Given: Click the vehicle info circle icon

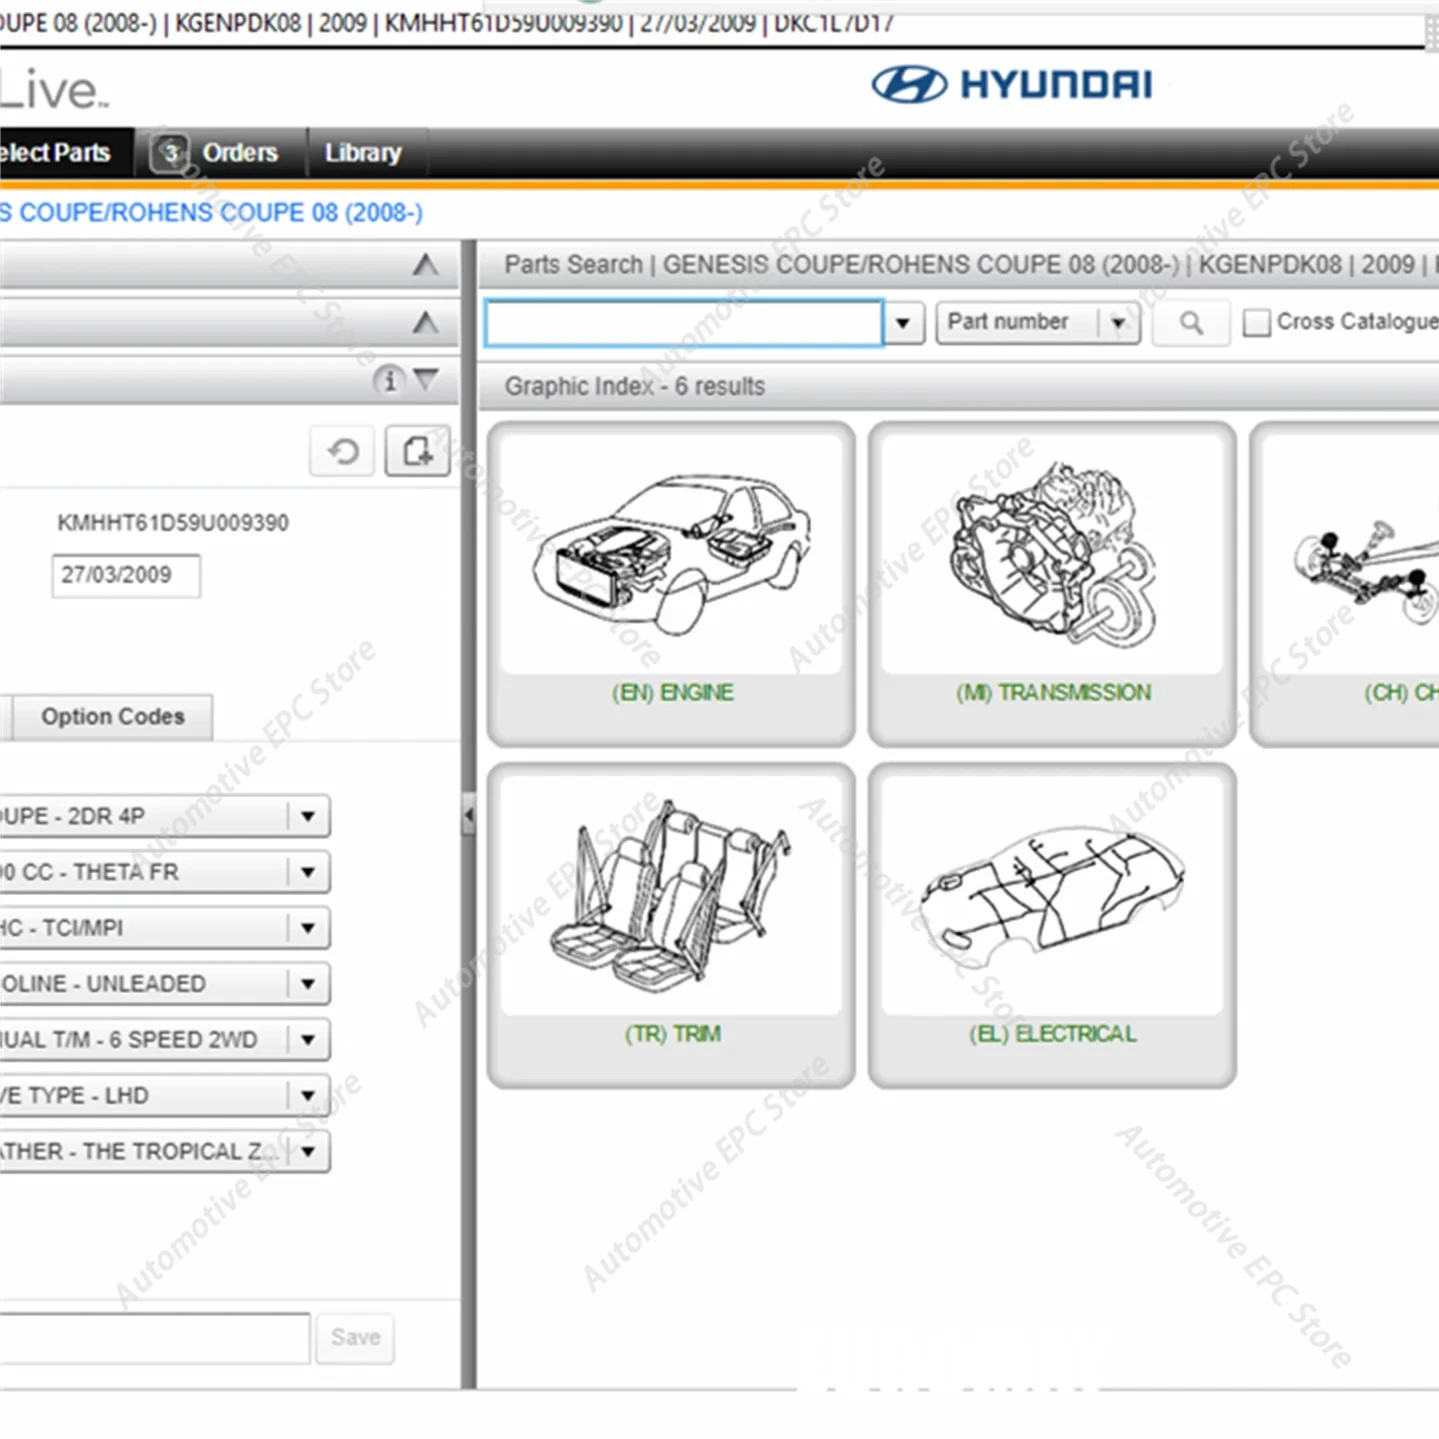Looking at the screenshot, I should 390,381.
